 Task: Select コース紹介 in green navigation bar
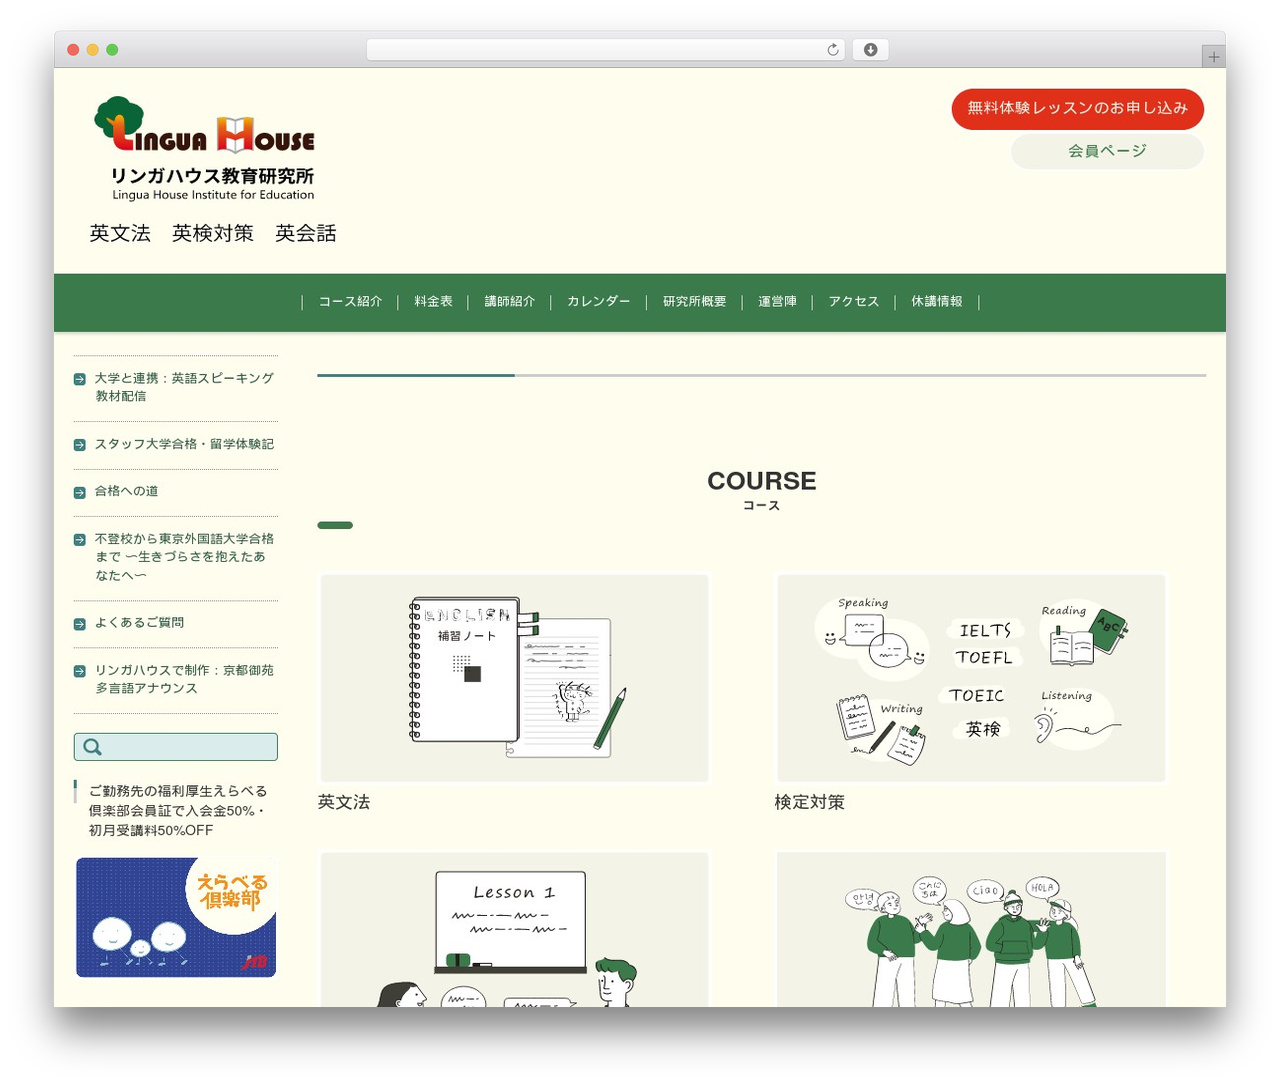(x=350, y=302)
